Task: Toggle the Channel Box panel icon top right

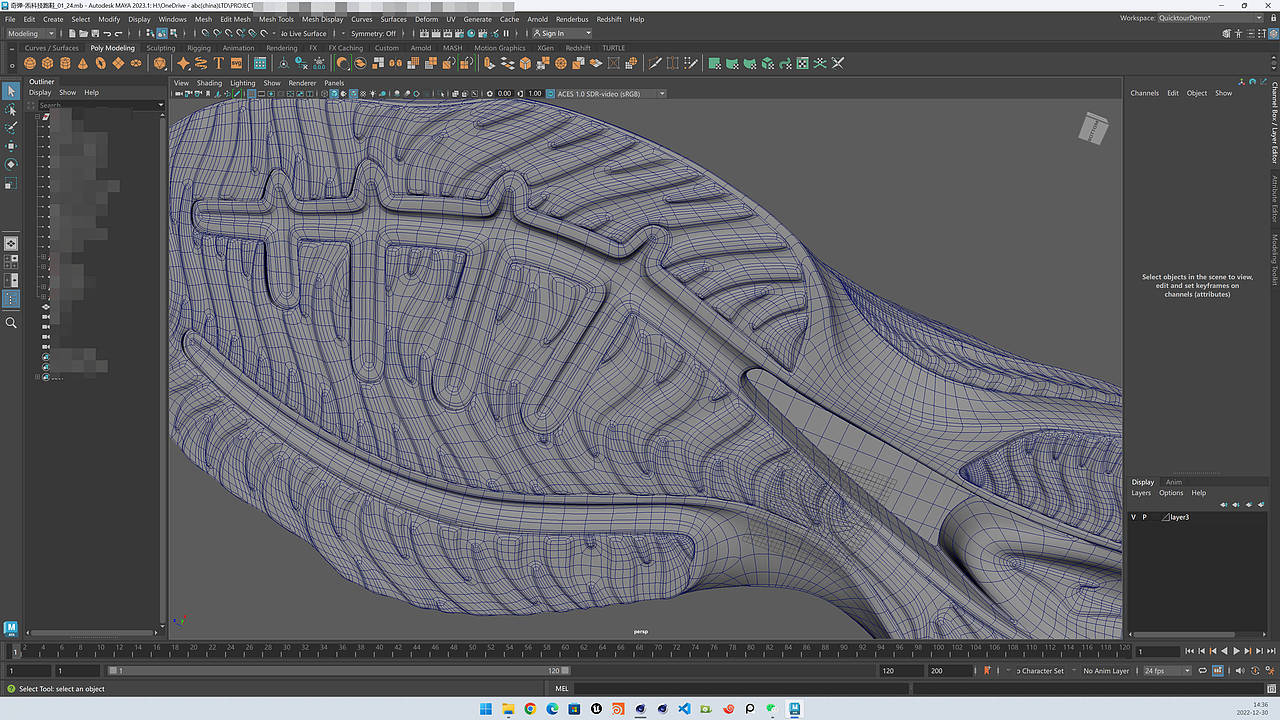Action: point(1274,34)
